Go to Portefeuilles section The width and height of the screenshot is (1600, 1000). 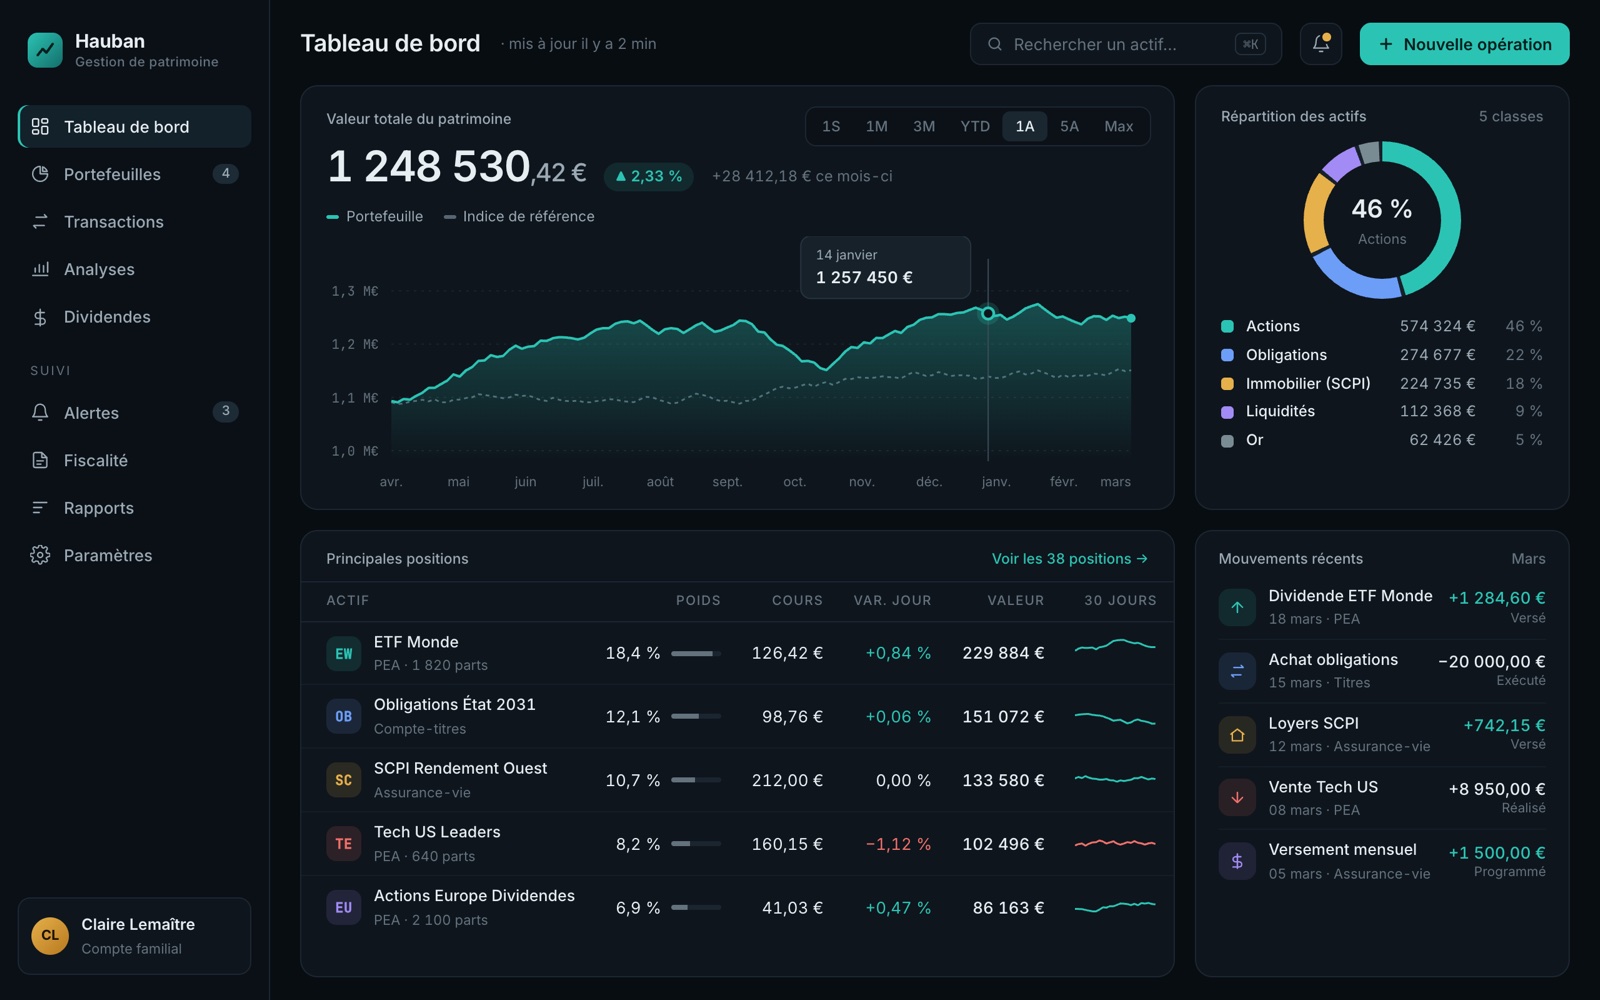pos(135,174)
